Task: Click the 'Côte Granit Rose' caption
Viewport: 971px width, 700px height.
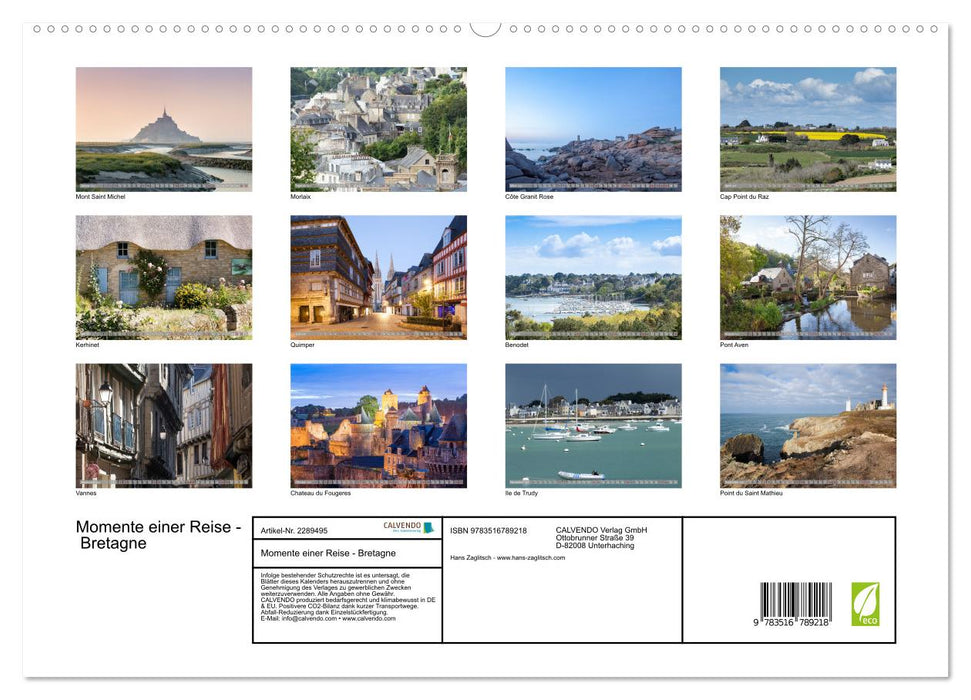Action: [529, 196]
